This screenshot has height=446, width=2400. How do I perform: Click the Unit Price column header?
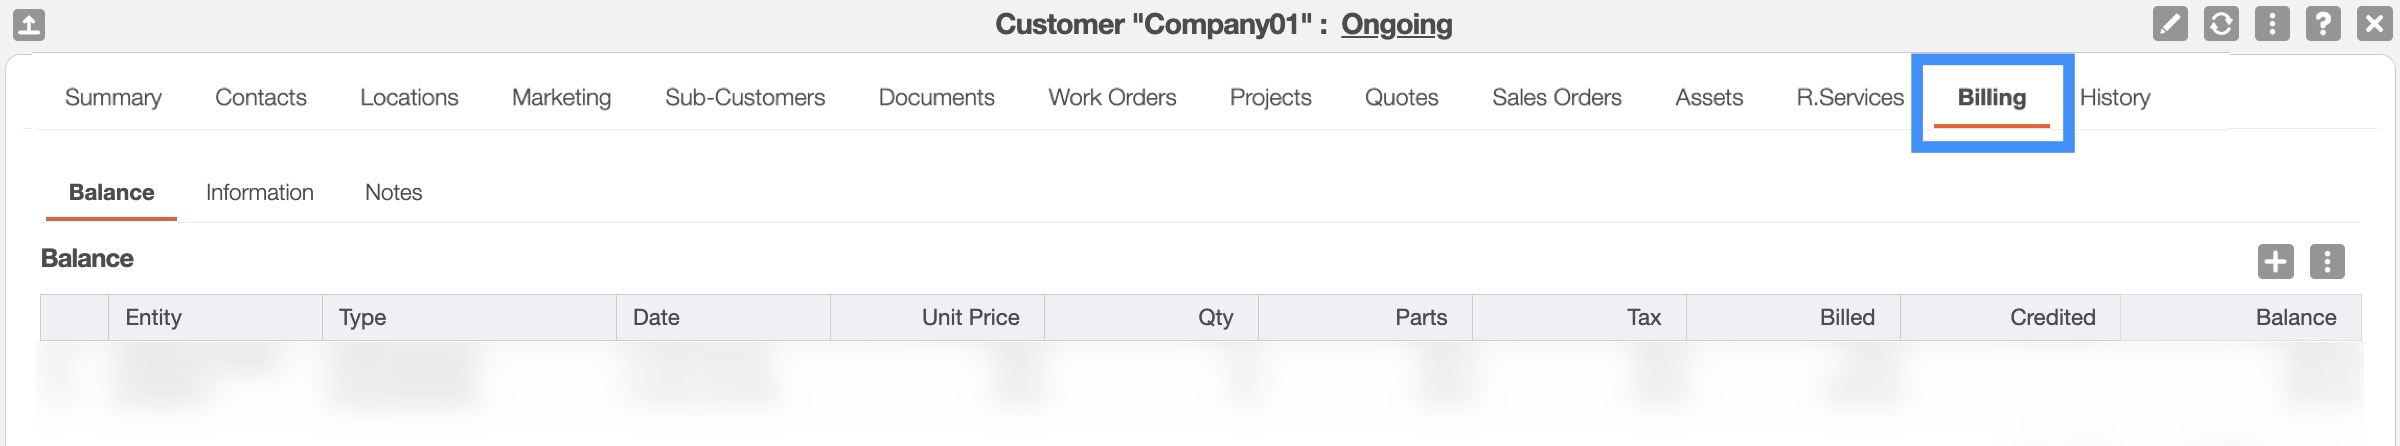click(x=970, y=317)
